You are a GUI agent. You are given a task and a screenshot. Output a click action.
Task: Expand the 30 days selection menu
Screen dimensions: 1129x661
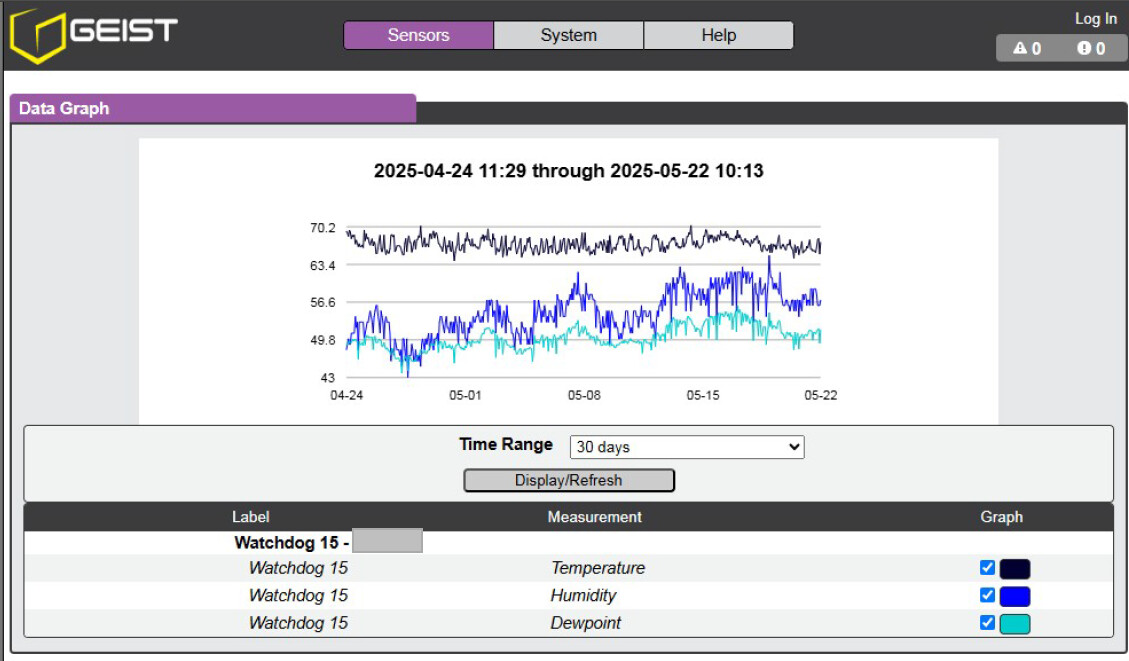click(686, 447)
